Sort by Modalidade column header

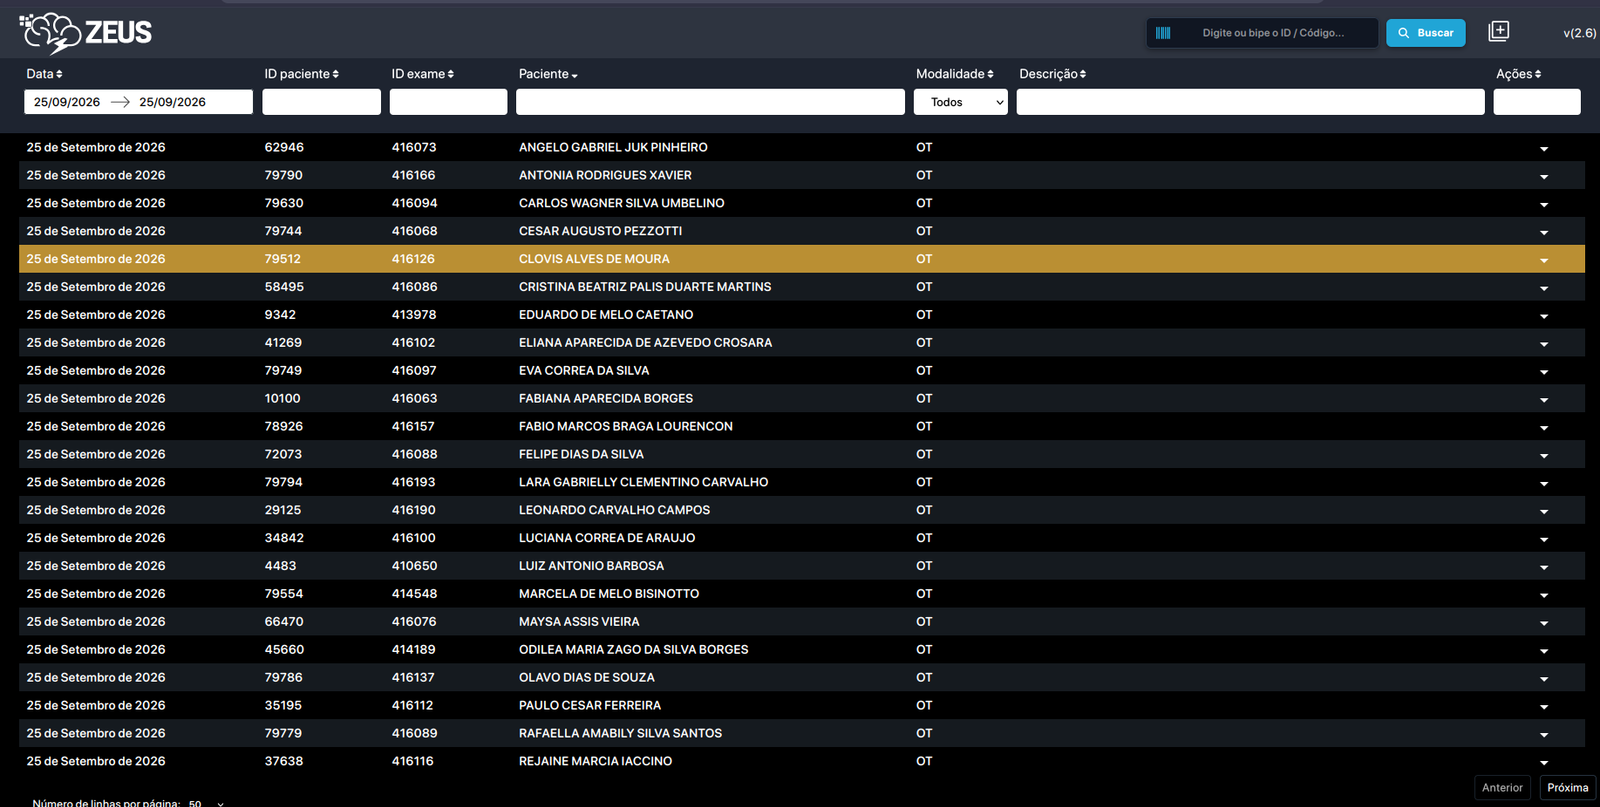pos(954,74)
